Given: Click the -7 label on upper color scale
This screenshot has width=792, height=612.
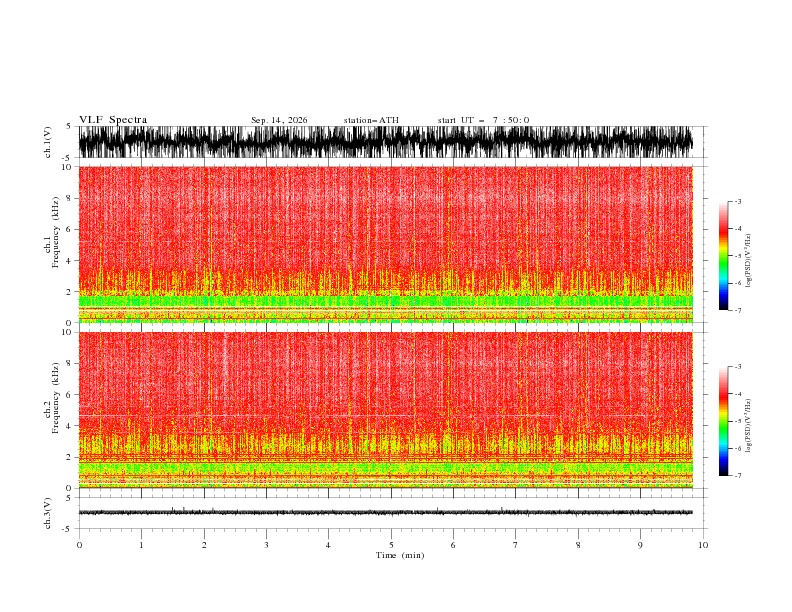Looking at the screenshot, I should pos(737,310).
